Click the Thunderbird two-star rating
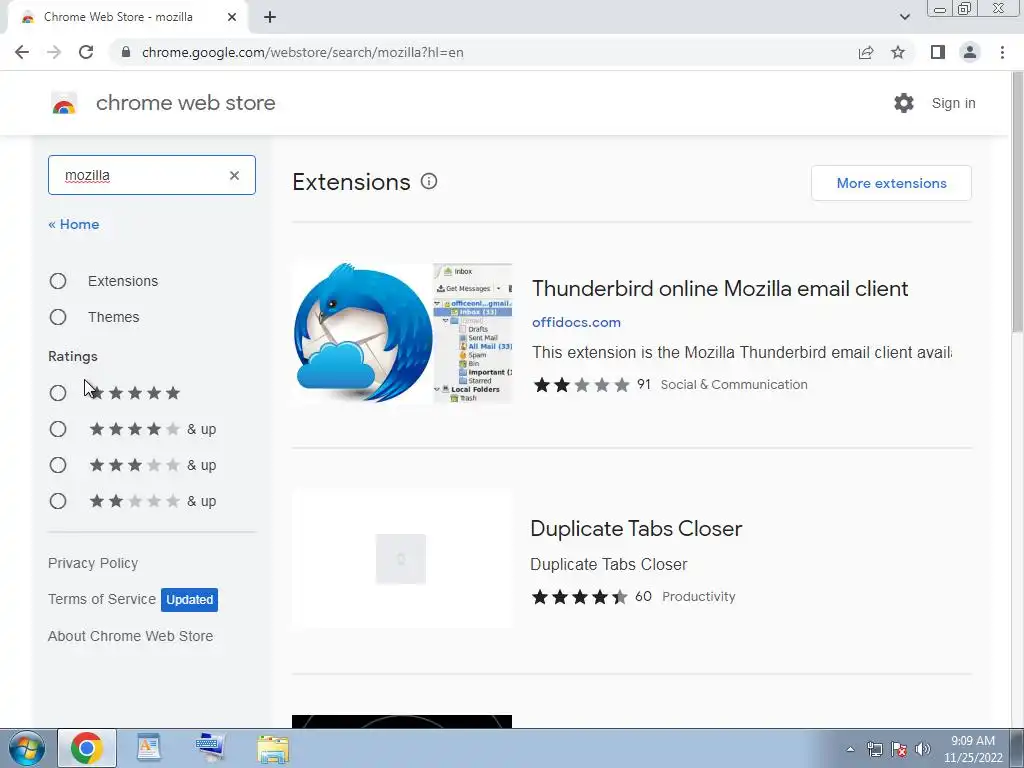 click(x=581, y=385)
